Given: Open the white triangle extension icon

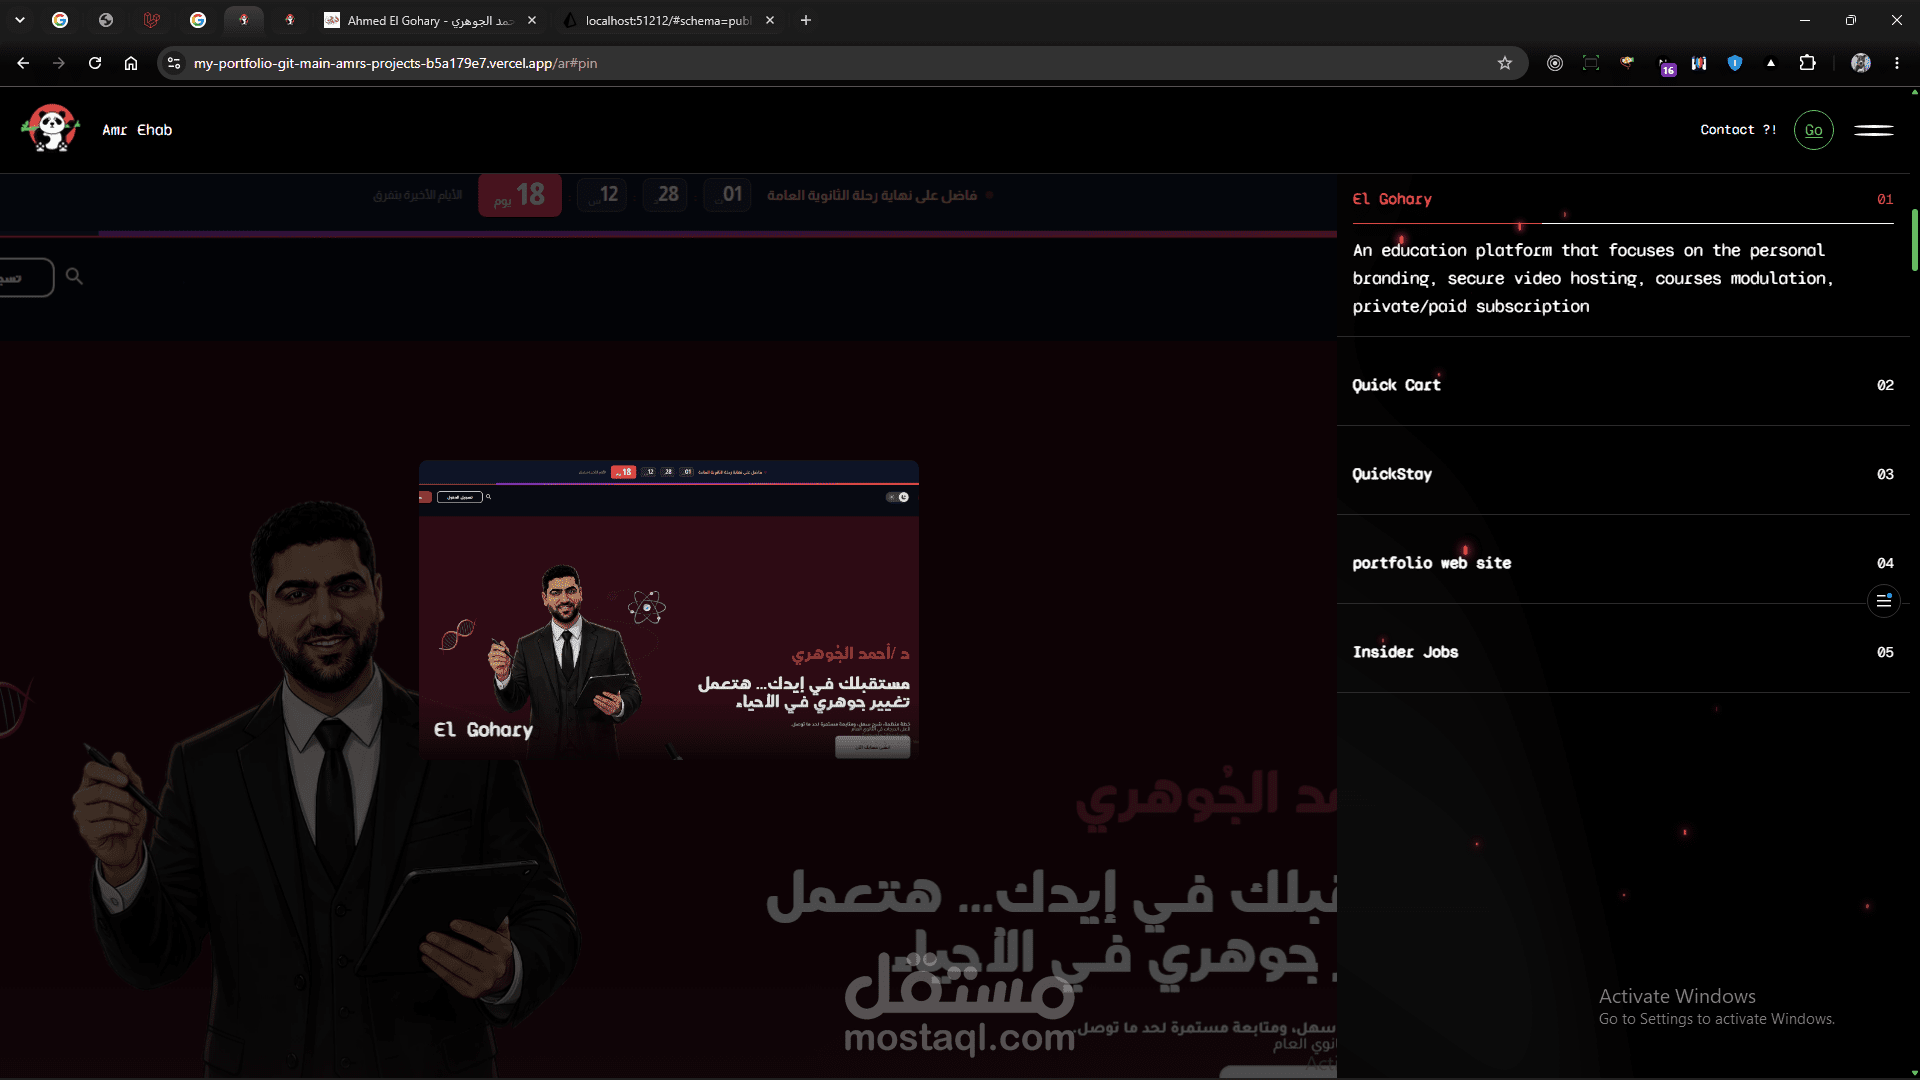Looking at the screenshot, I should pyautogui.click(x=1771, y=63).
